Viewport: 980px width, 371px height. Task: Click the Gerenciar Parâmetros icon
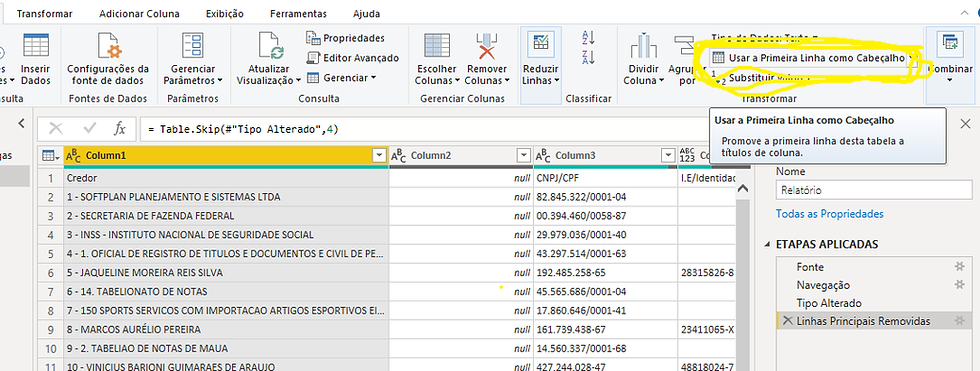point(192,45)
